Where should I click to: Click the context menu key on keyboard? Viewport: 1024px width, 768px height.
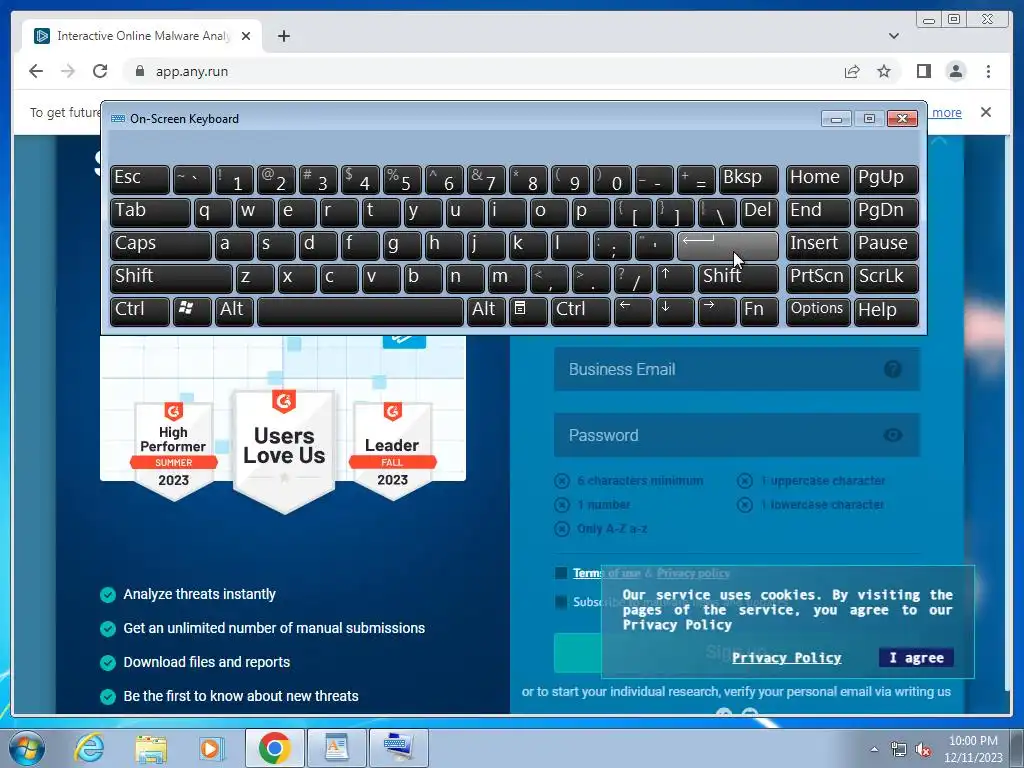[x=528, y=310]
